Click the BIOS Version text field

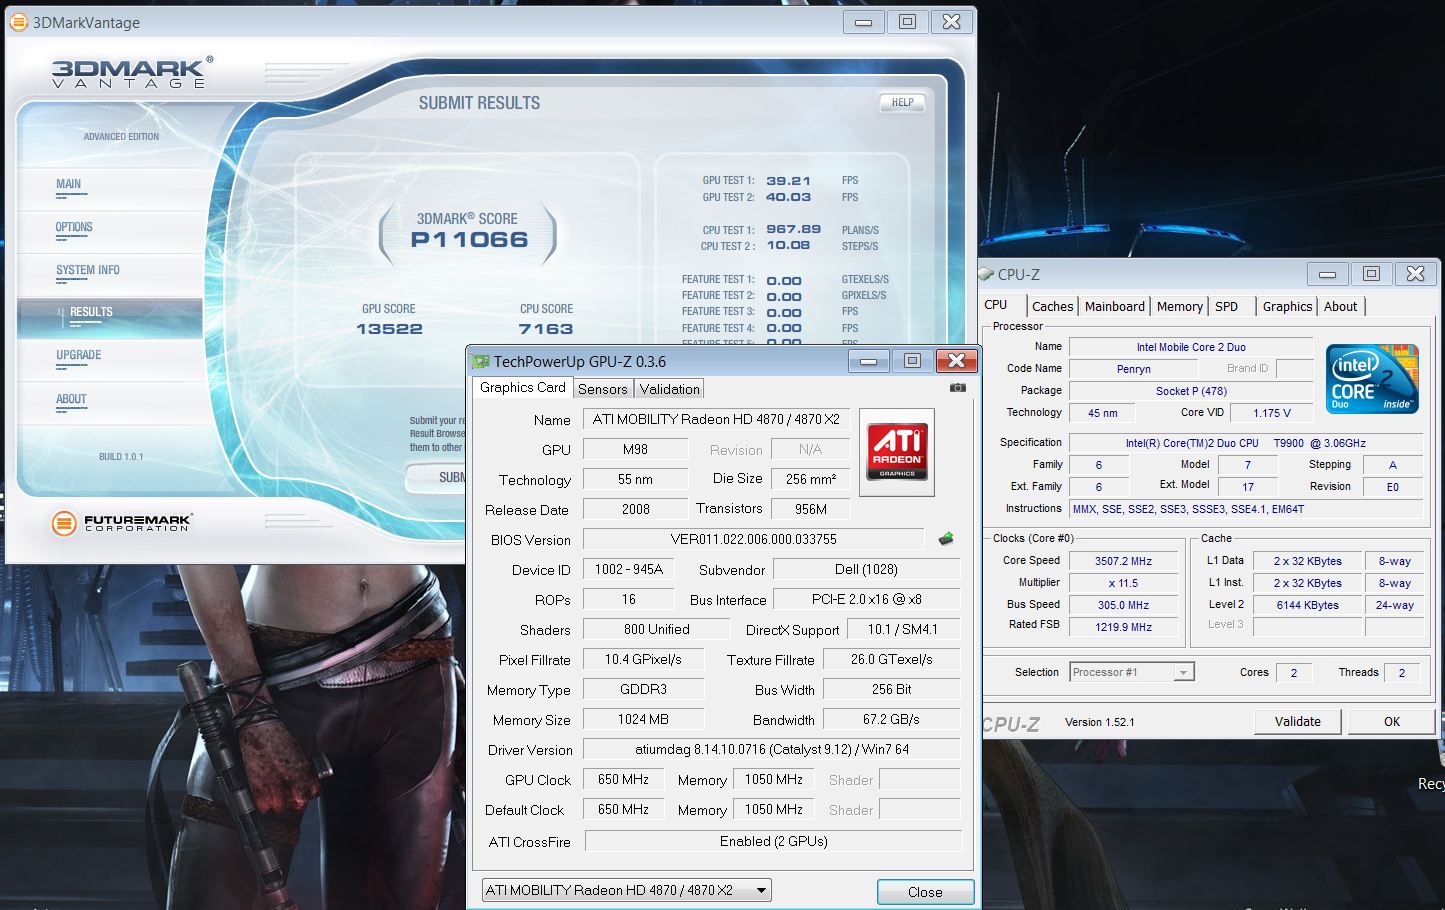pos(753,539)
